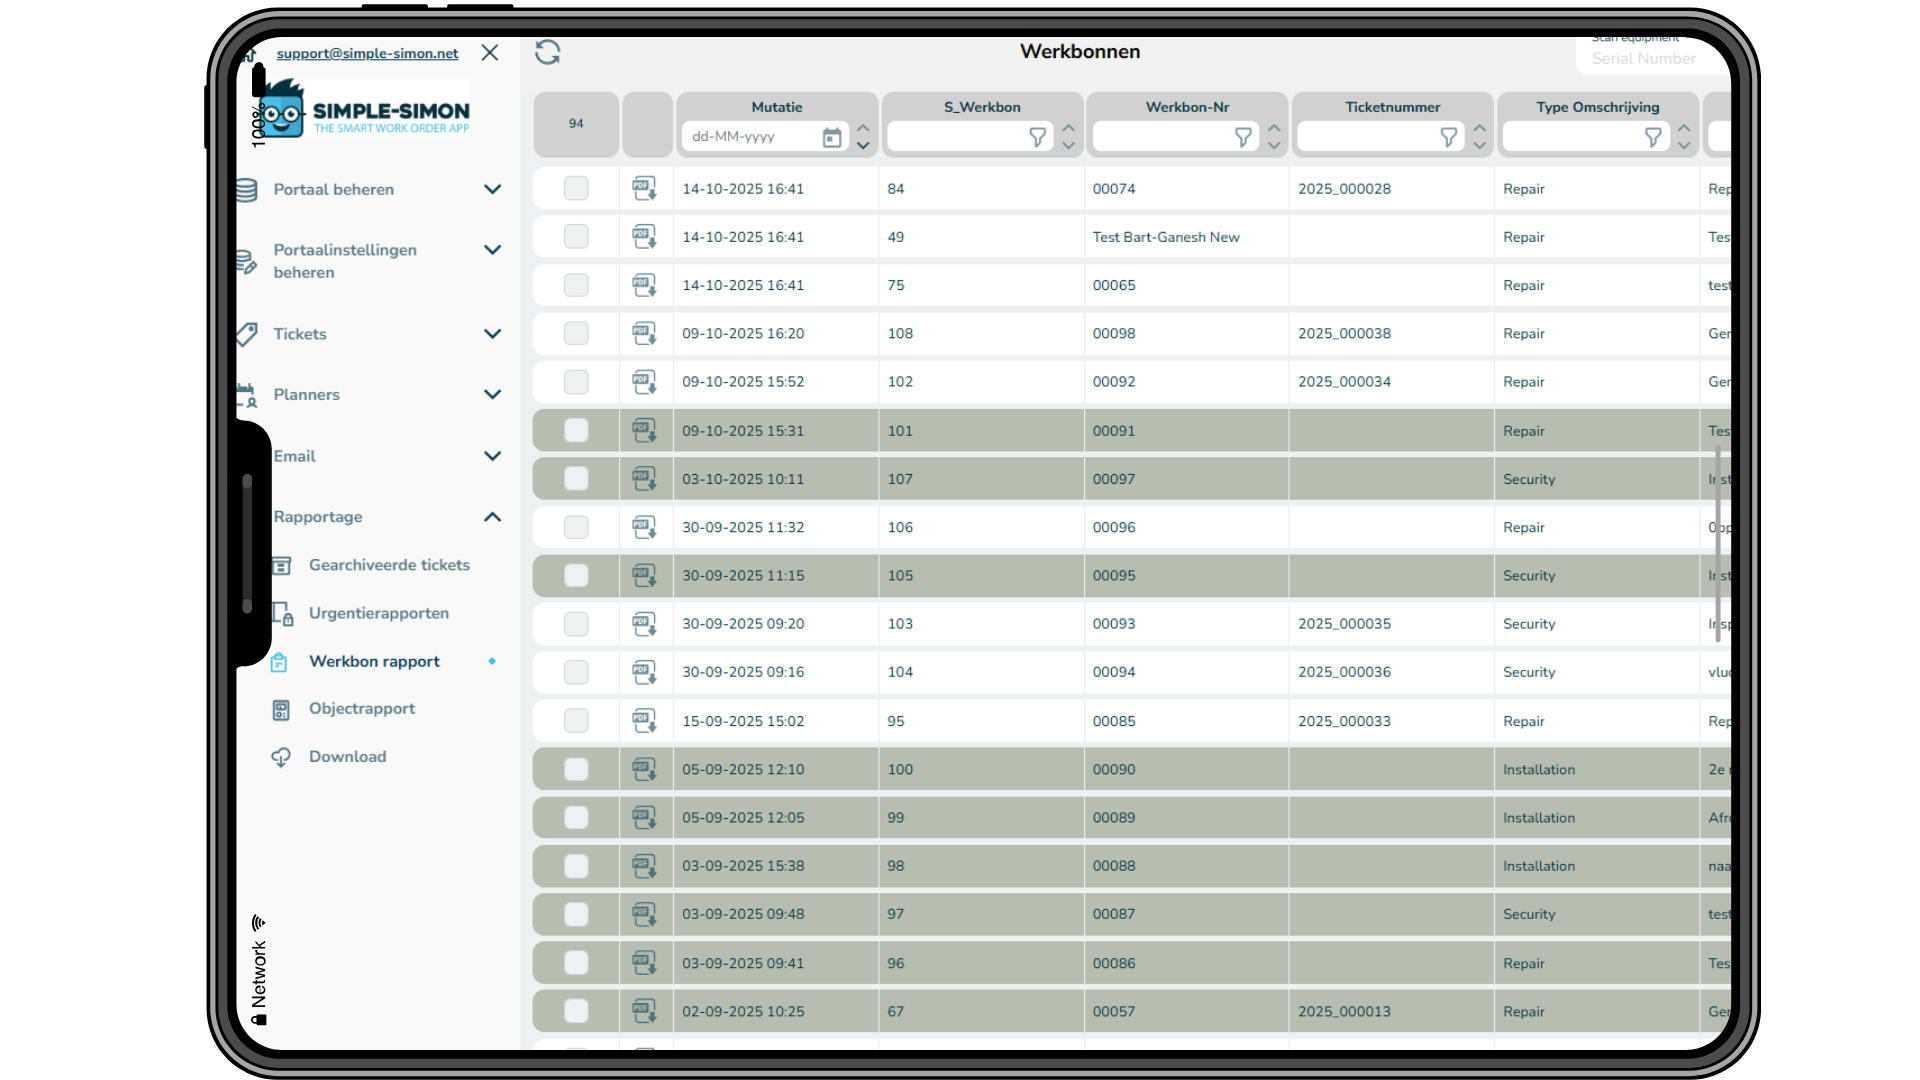Click the Werkbon-Nr filter input field
Image resolution: width=1920 pixels, height=1080 pixels.
coord(1160,137)
